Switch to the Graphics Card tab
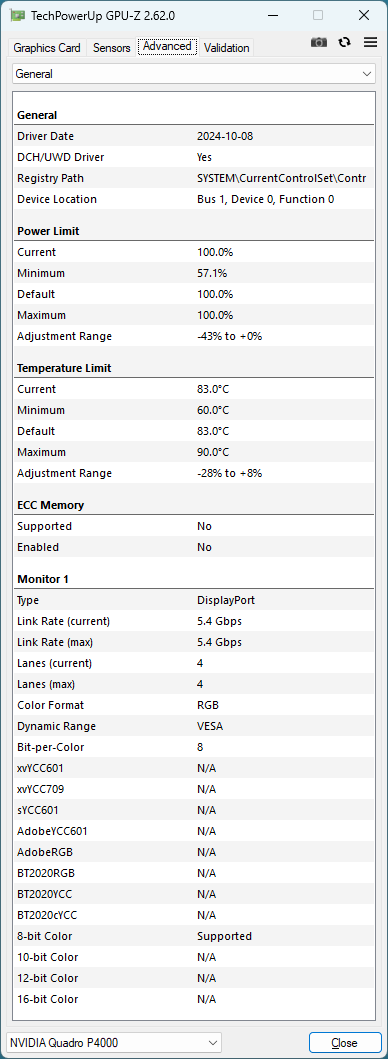Viewport: 388px width, 1059px height. 47,47
